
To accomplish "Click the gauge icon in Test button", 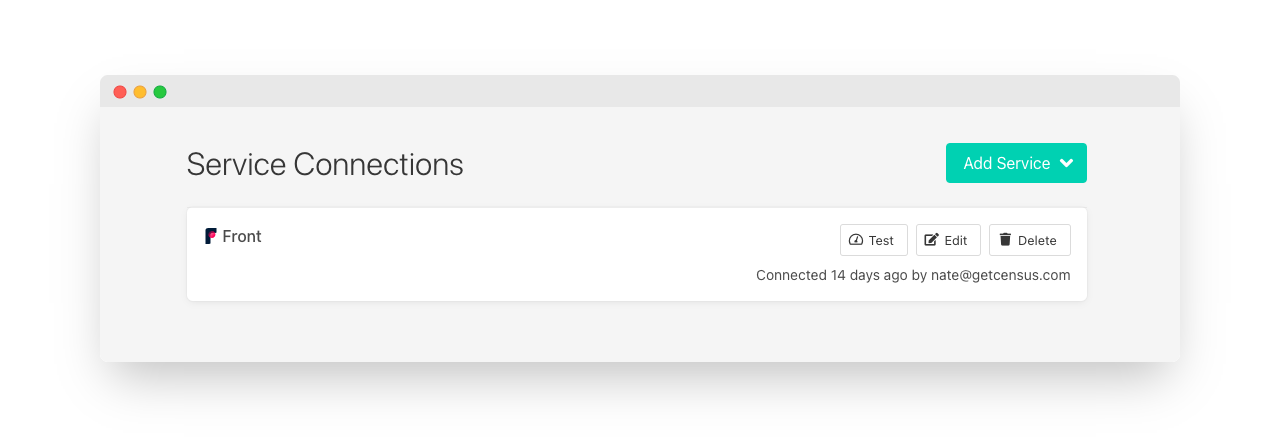I will (856, 240).
